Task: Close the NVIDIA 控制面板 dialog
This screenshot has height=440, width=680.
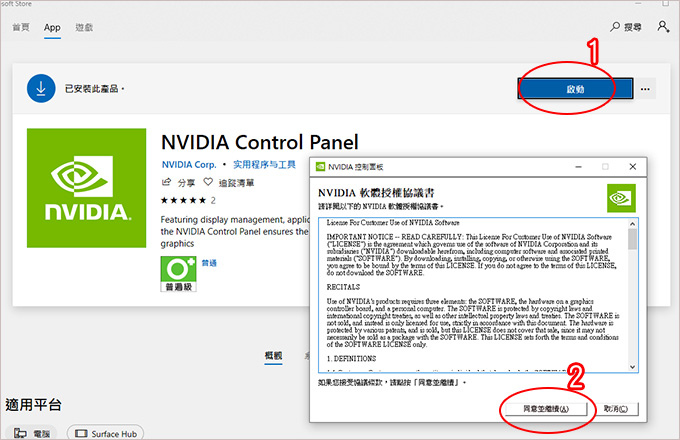Action: point(633,167)
